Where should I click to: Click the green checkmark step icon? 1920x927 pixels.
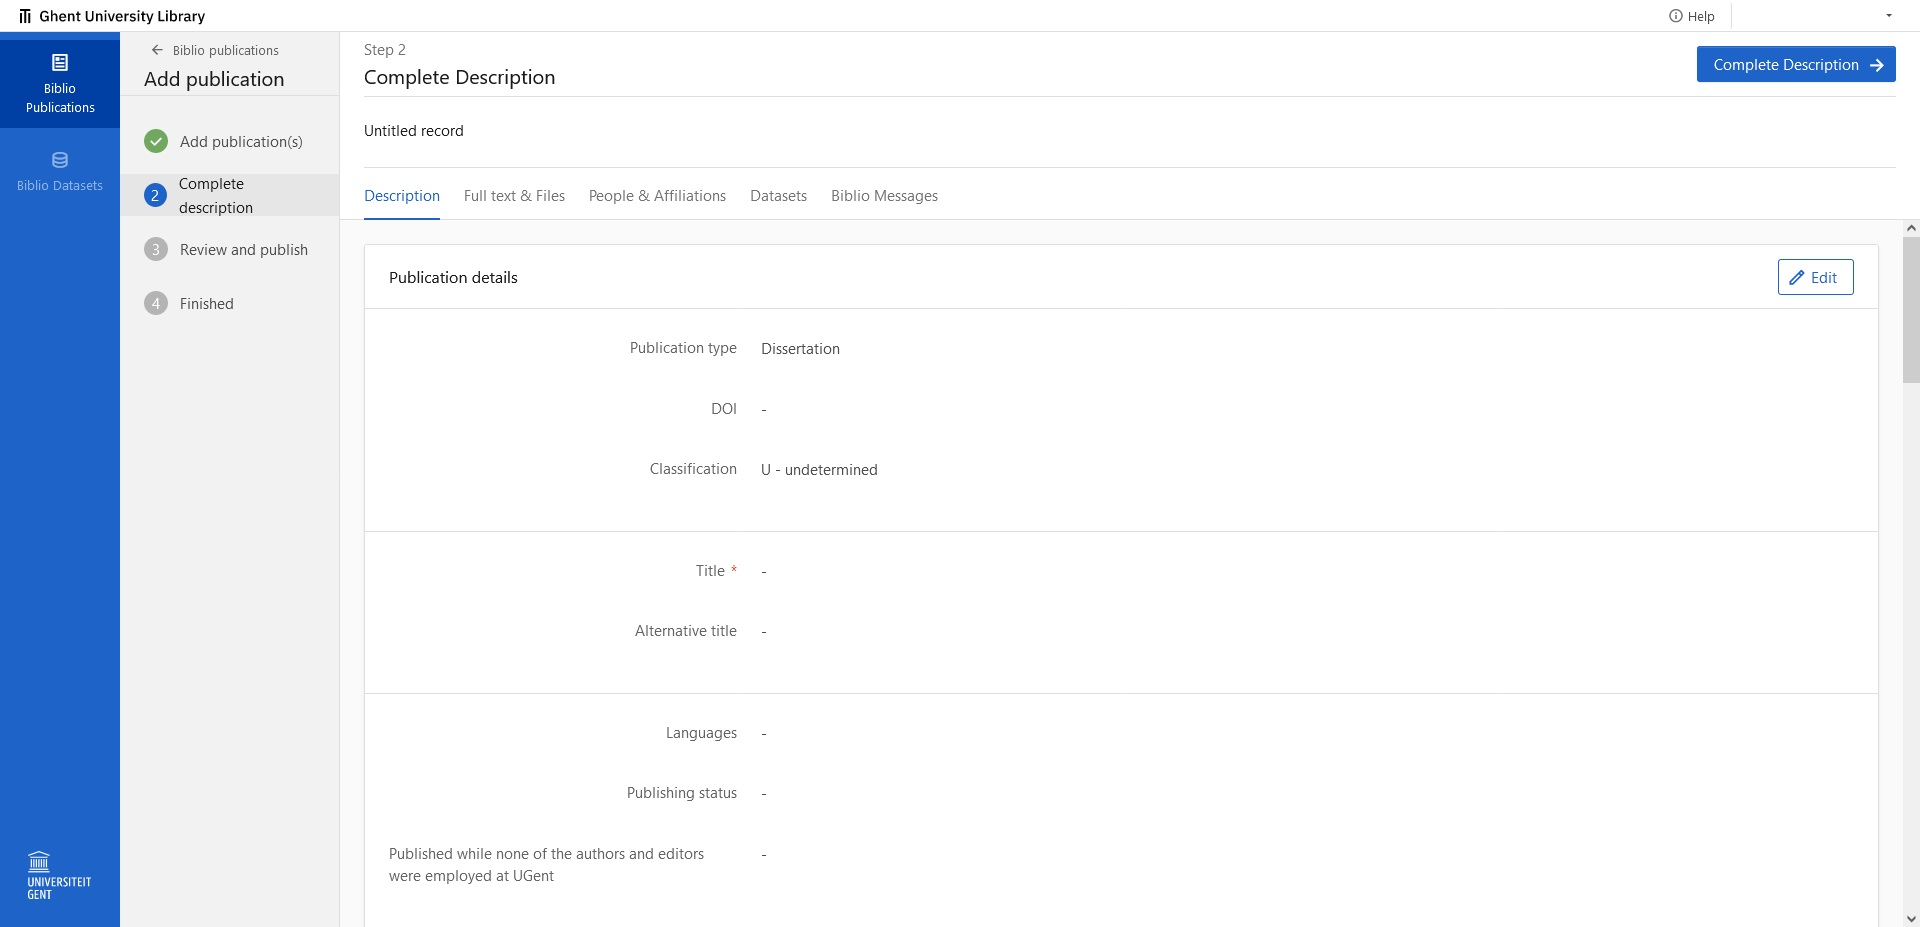click(156, 141)
